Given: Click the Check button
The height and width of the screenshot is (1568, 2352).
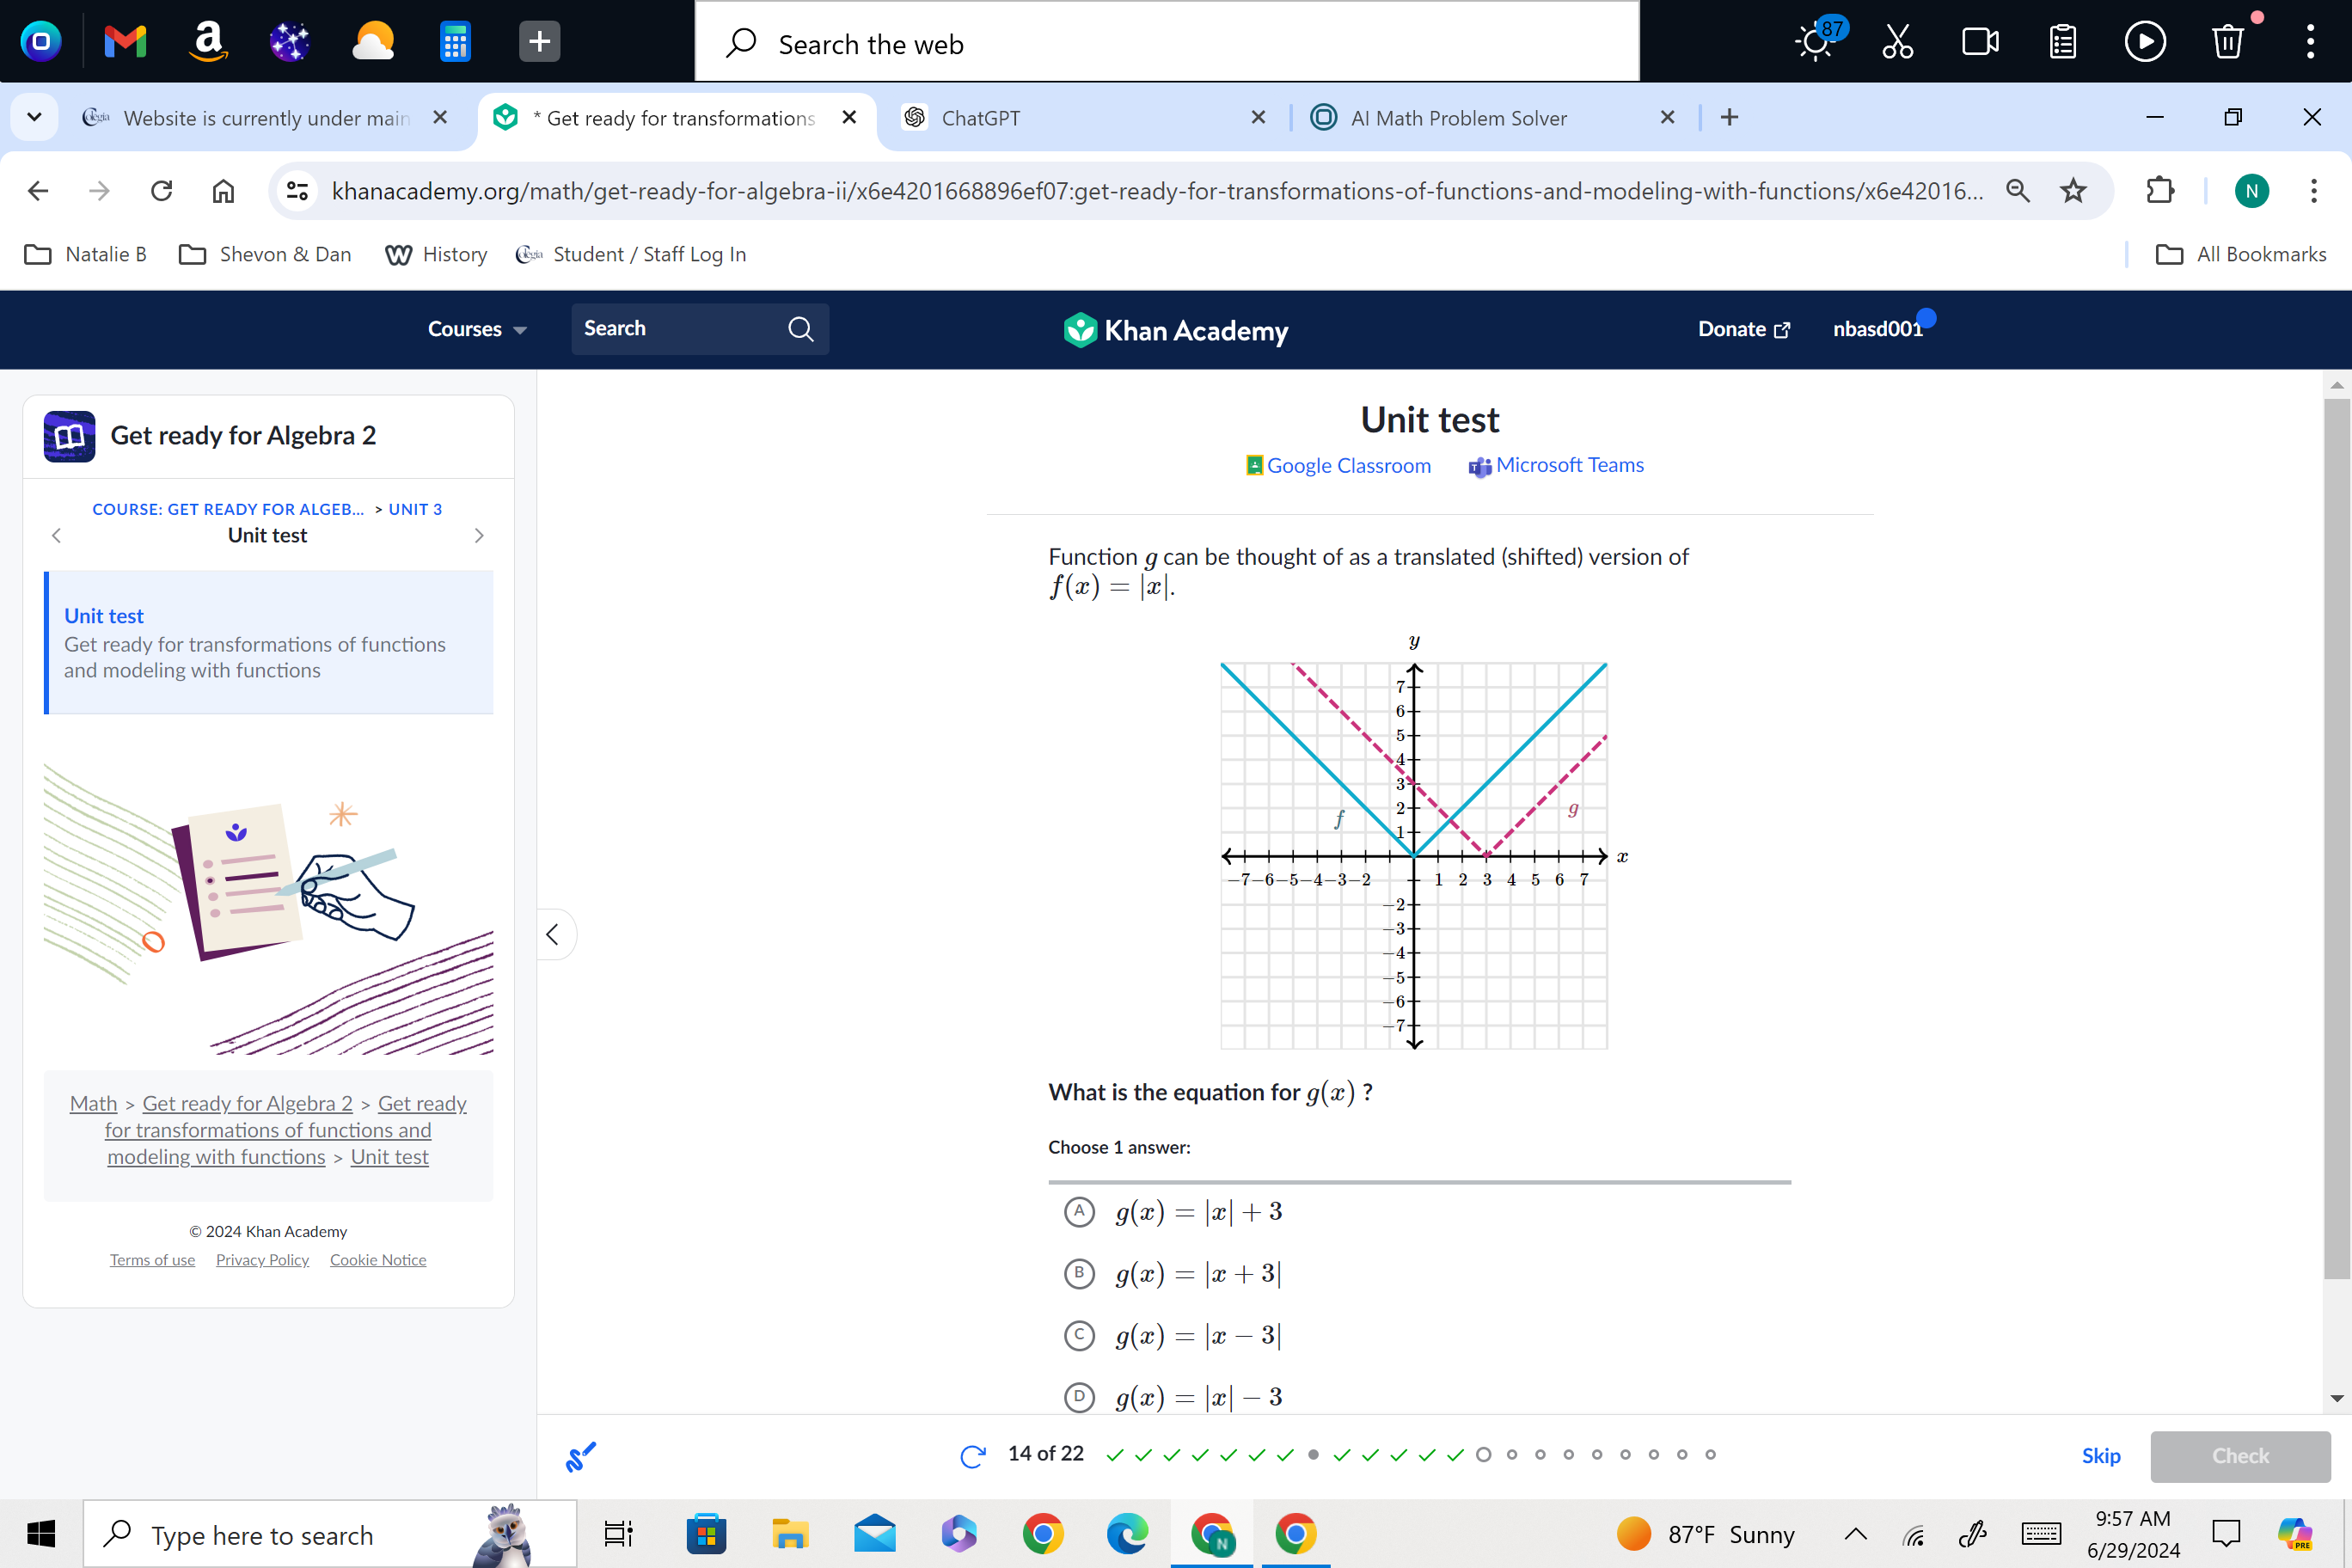Looking at the screenshot, I should coord(2240,1456).
